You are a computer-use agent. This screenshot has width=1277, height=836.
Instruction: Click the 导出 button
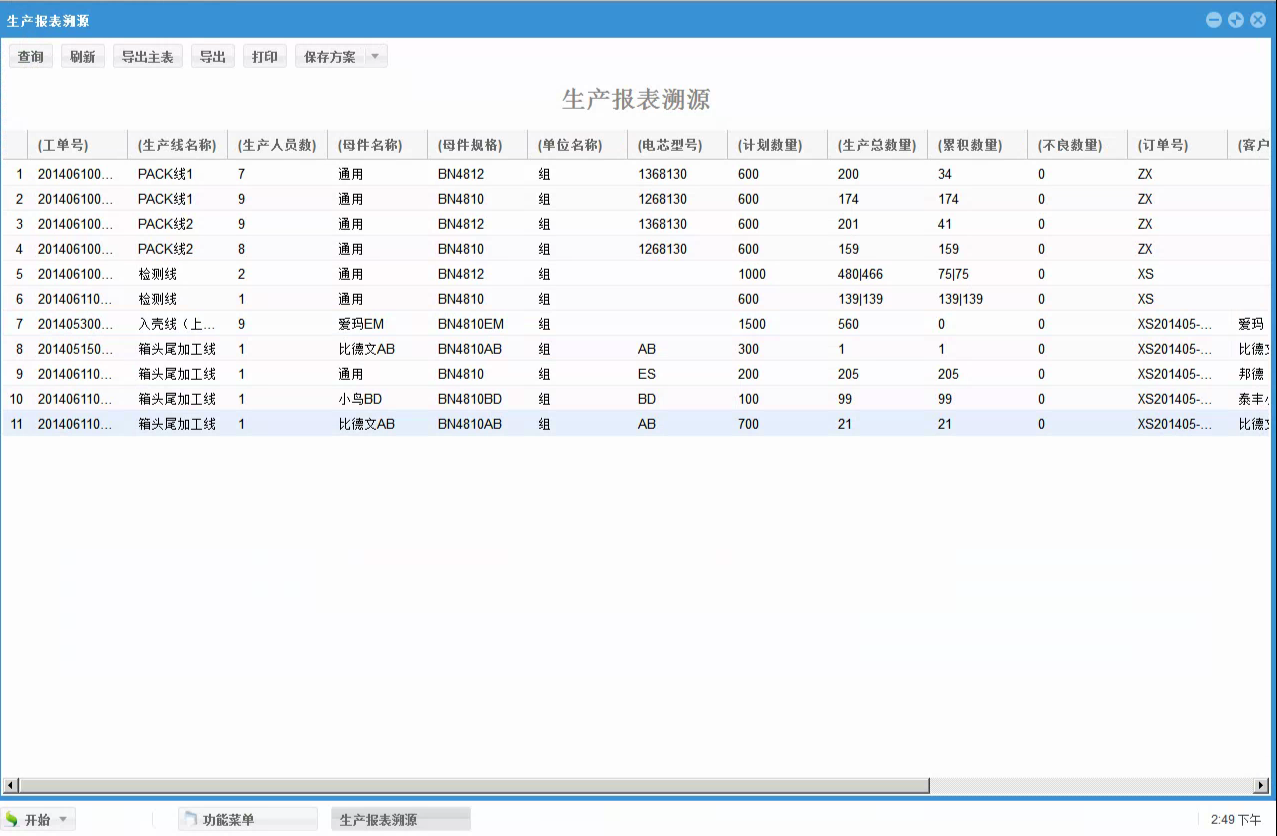213,57
